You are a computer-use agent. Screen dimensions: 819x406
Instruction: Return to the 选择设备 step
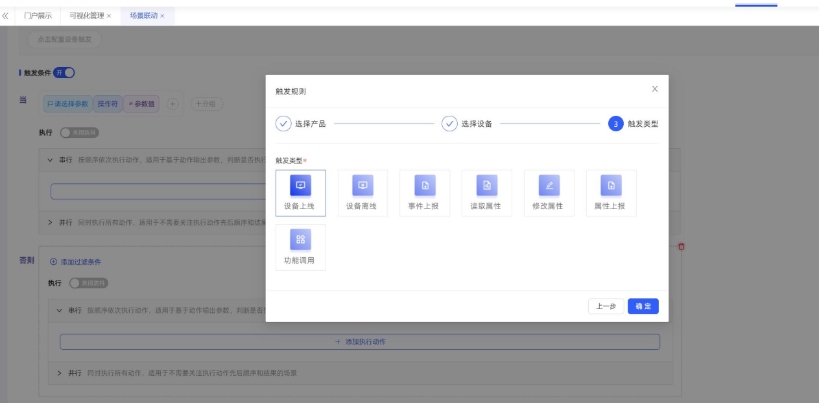(466, 124)
